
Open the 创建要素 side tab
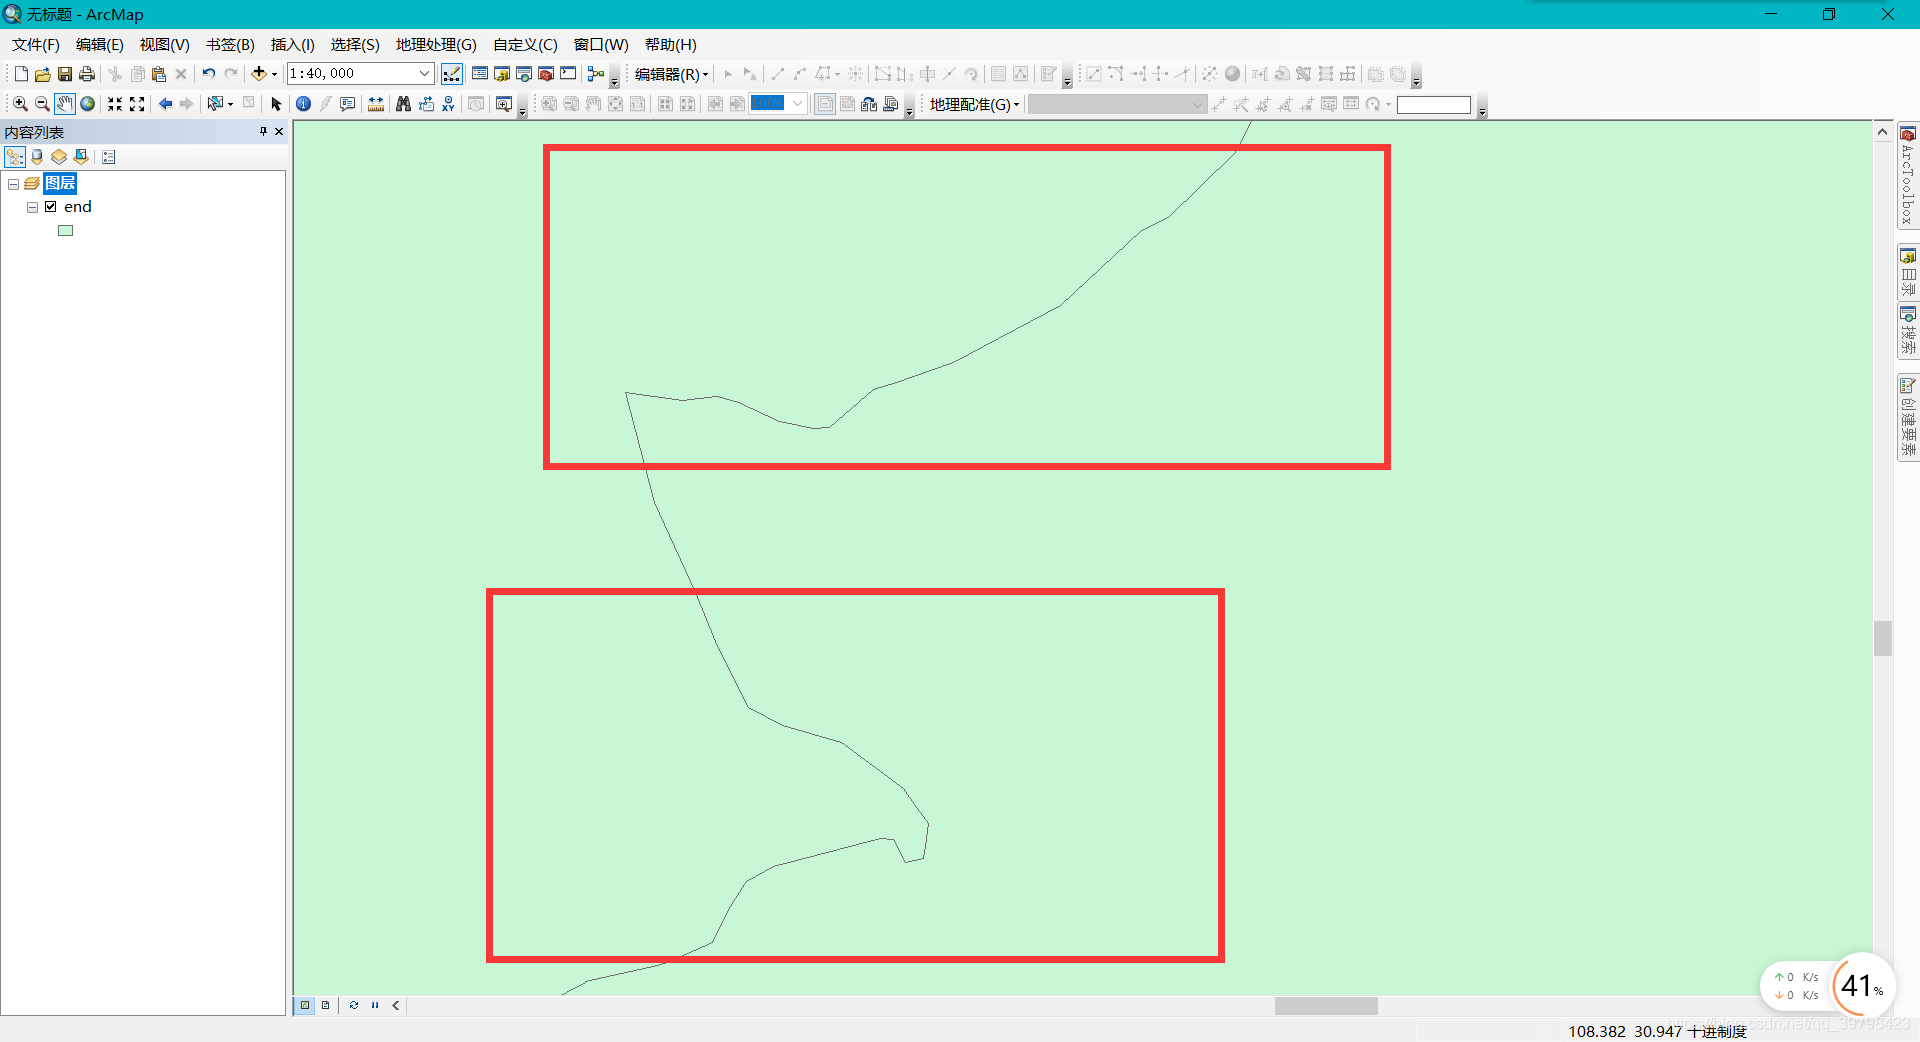pos(1908,418)
